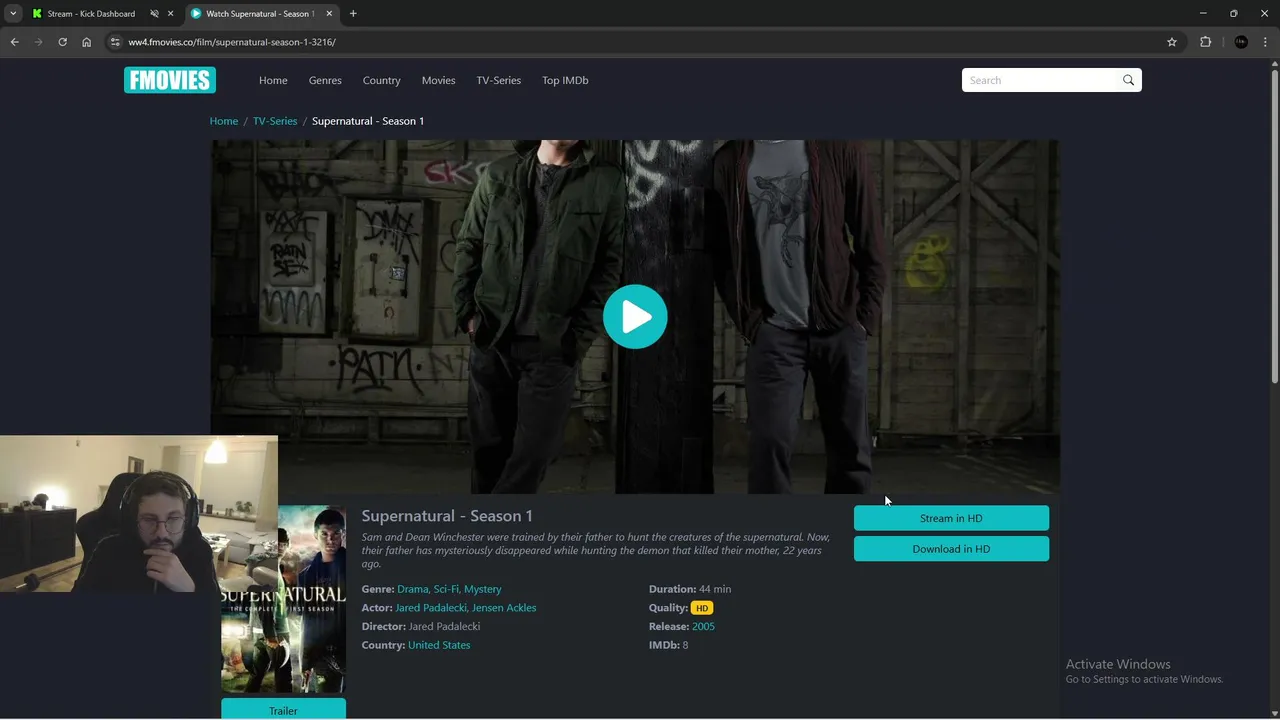The width and height of the screenshot is (1280, 720).
Task: Go back with browser back arrow
Action: pos(14,42)
